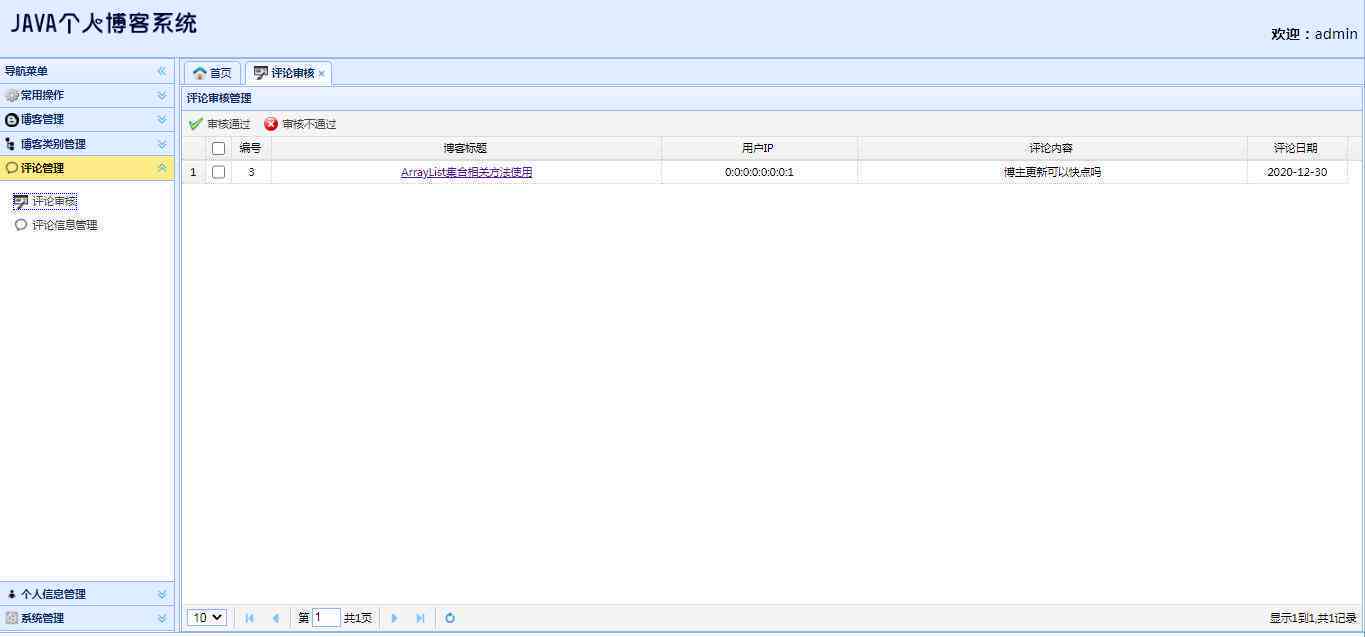Click the page number input field

click(326, 618)
